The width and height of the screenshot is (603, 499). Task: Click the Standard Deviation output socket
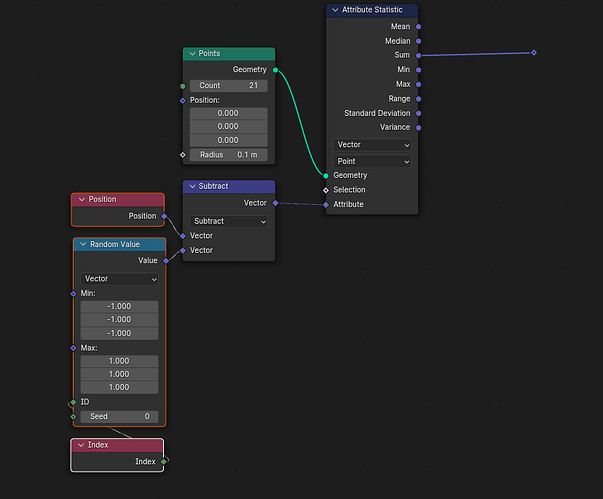pos(418,113)
